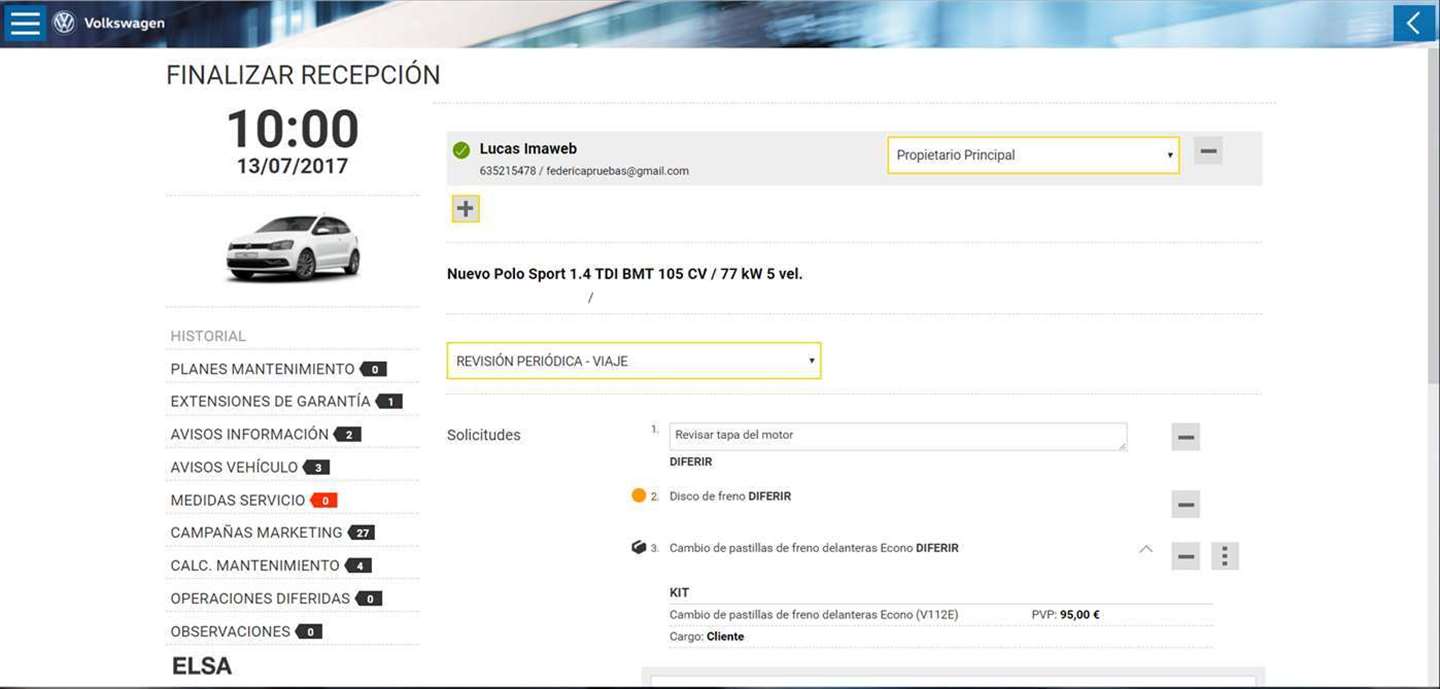Remove Lucas Imaweb with the minus button
Viewport: 1440px width, 689px height.
[1208, 151]
